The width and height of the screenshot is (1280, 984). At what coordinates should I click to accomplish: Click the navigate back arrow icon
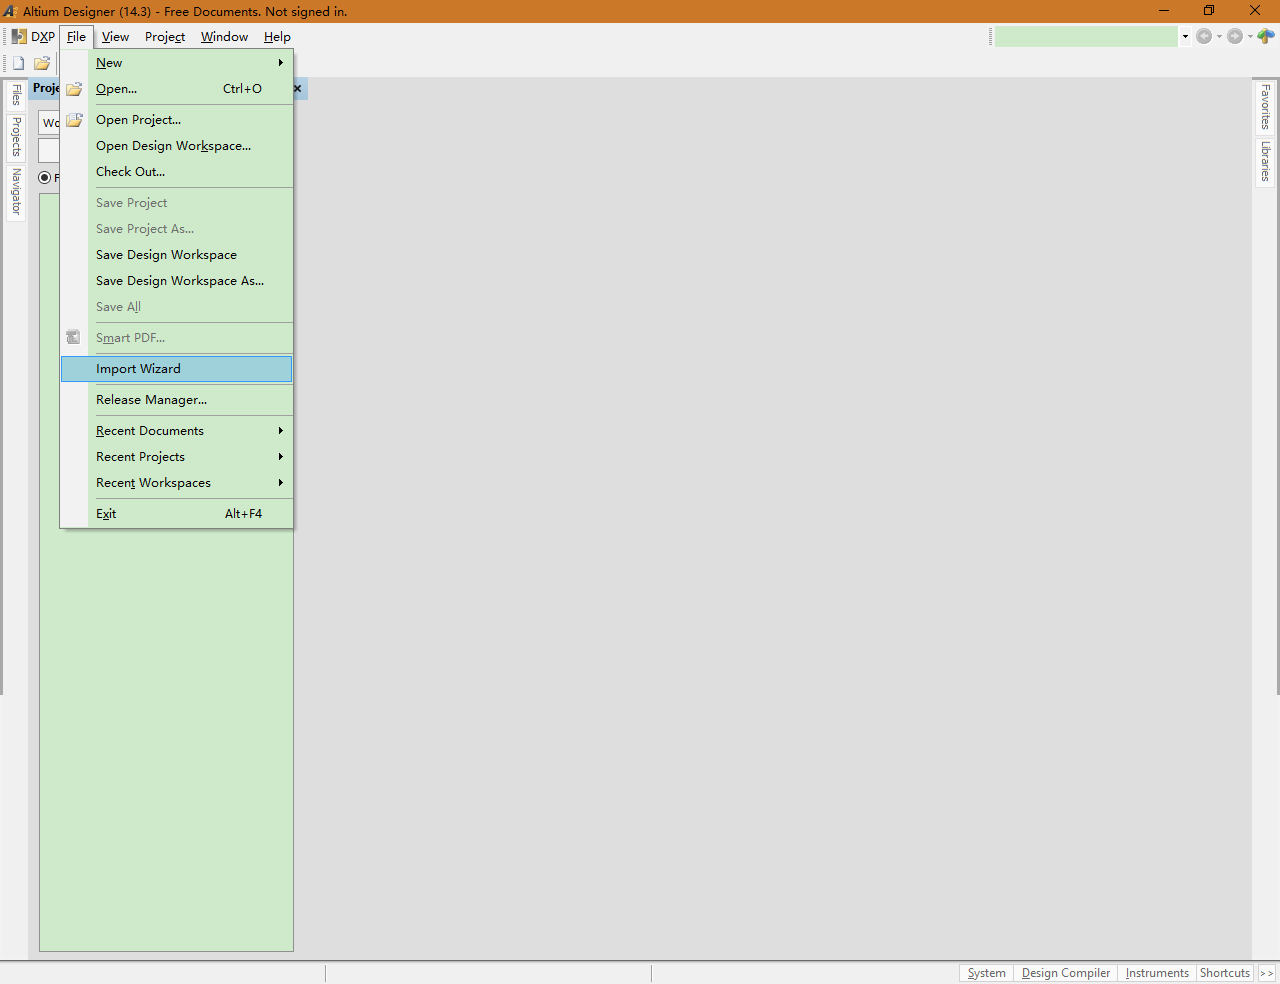point(1204,36)
